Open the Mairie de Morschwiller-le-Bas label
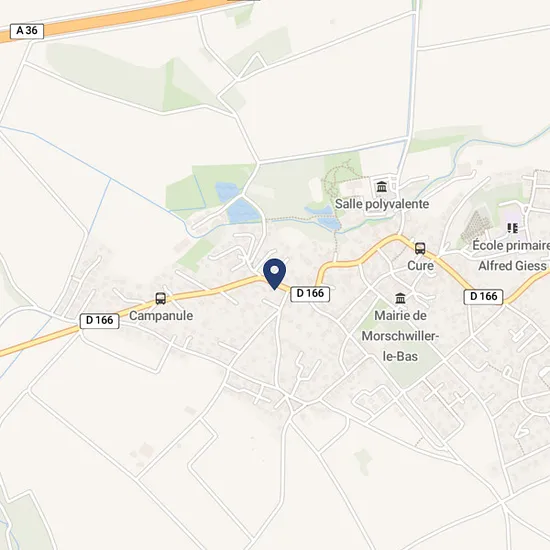 [x=400, y=336]
